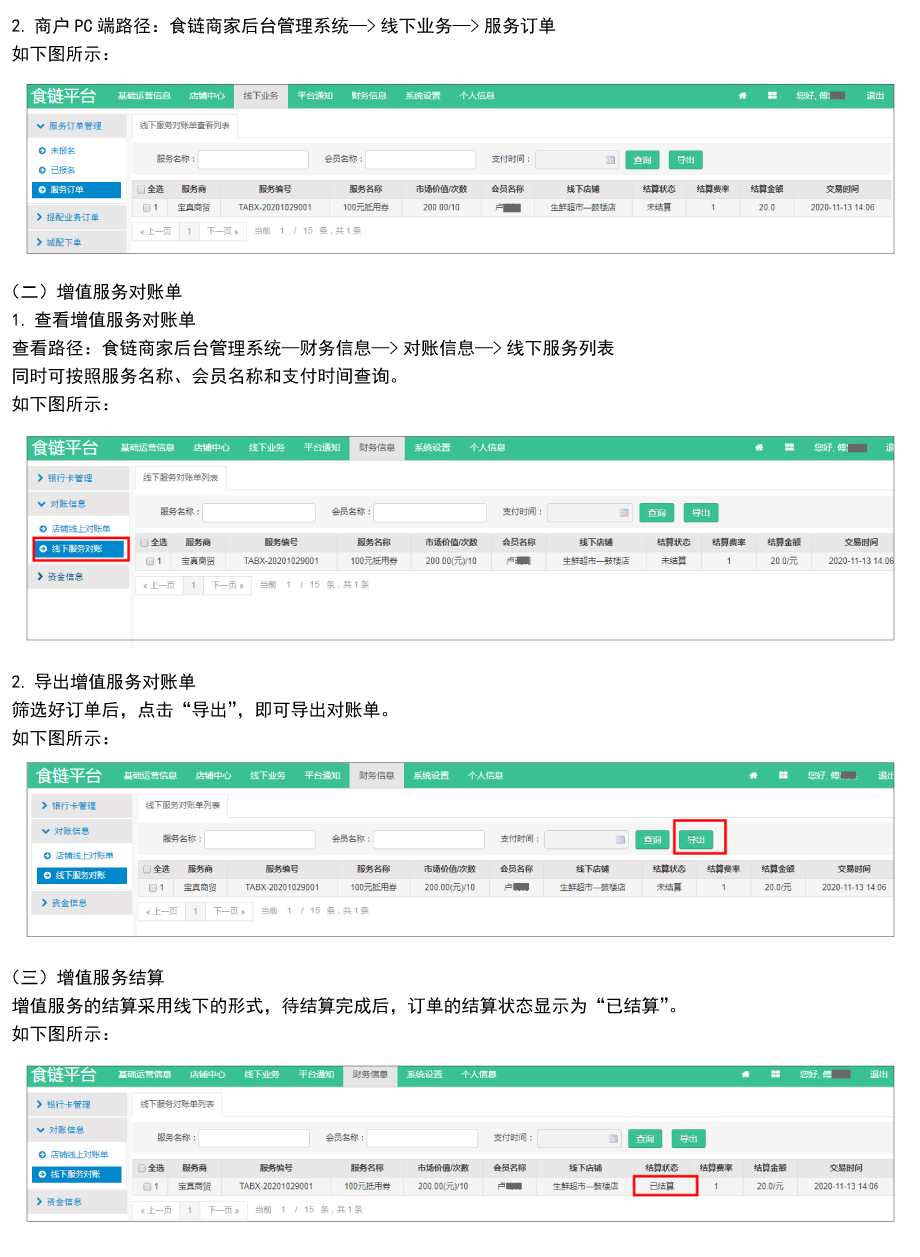Click the 已报名 sidebar item's circle arrow icon
This screenshot has height=1257, width=920.
[42, 170]
